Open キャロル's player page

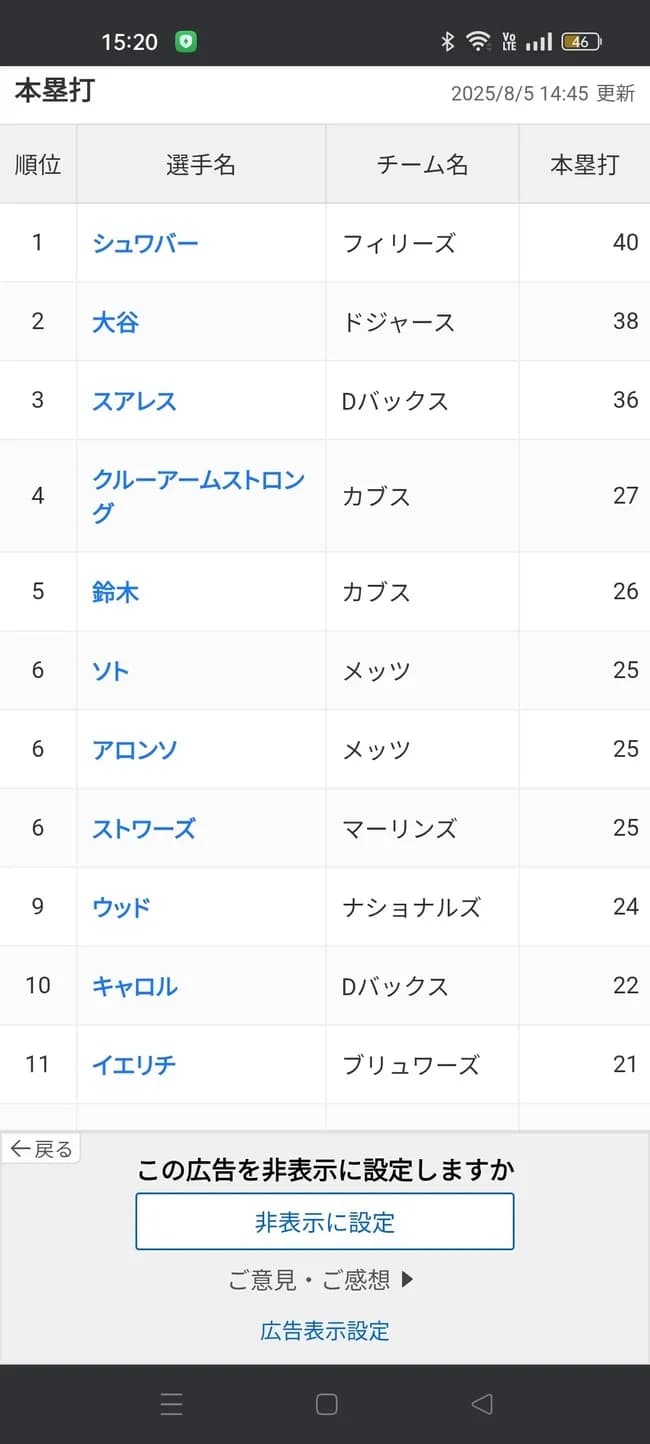pyautogui.click(x=134, y=986)
